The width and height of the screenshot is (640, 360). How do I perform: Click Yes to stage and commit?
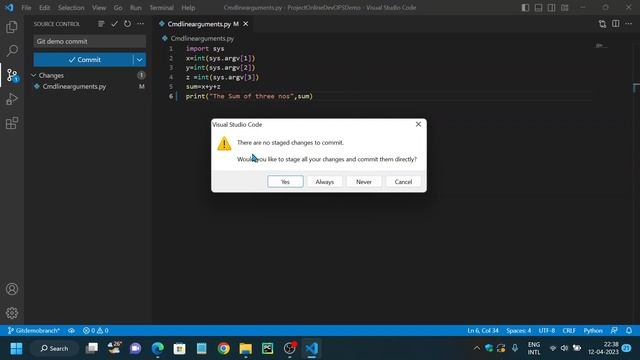coord(285,182)
